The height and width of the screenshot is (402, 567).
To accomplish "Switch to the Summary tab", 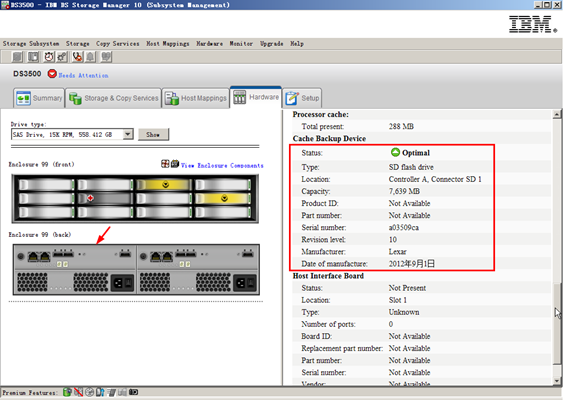I will 39,98.
